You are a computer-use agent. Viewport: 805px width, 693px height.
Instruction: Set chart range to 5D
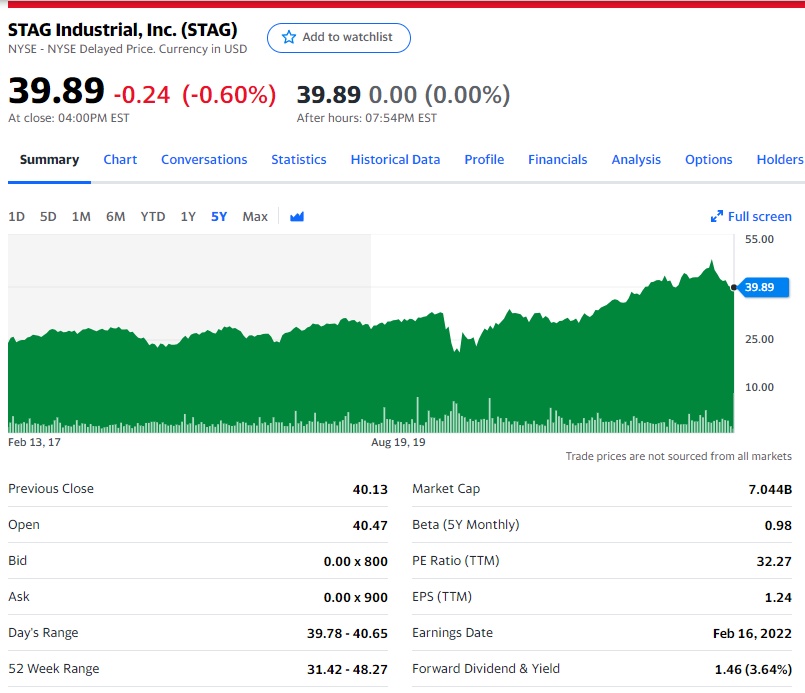(48, 217)
